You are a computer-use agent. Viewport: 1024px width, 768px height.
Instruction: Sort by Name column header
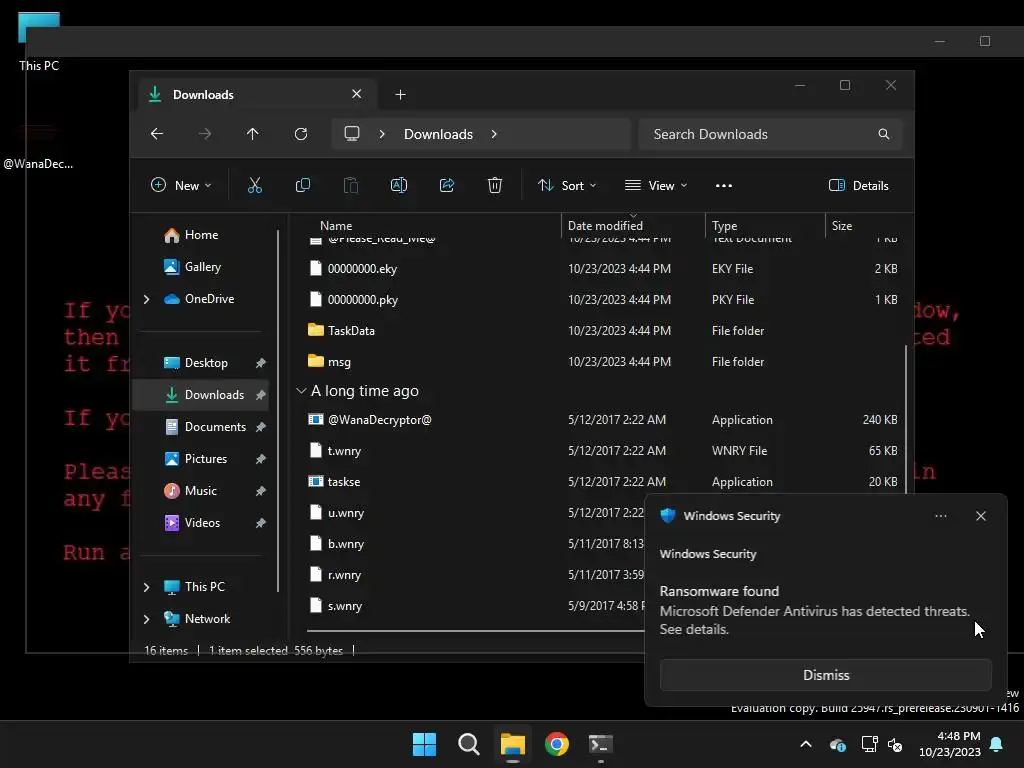coord(336,225)
